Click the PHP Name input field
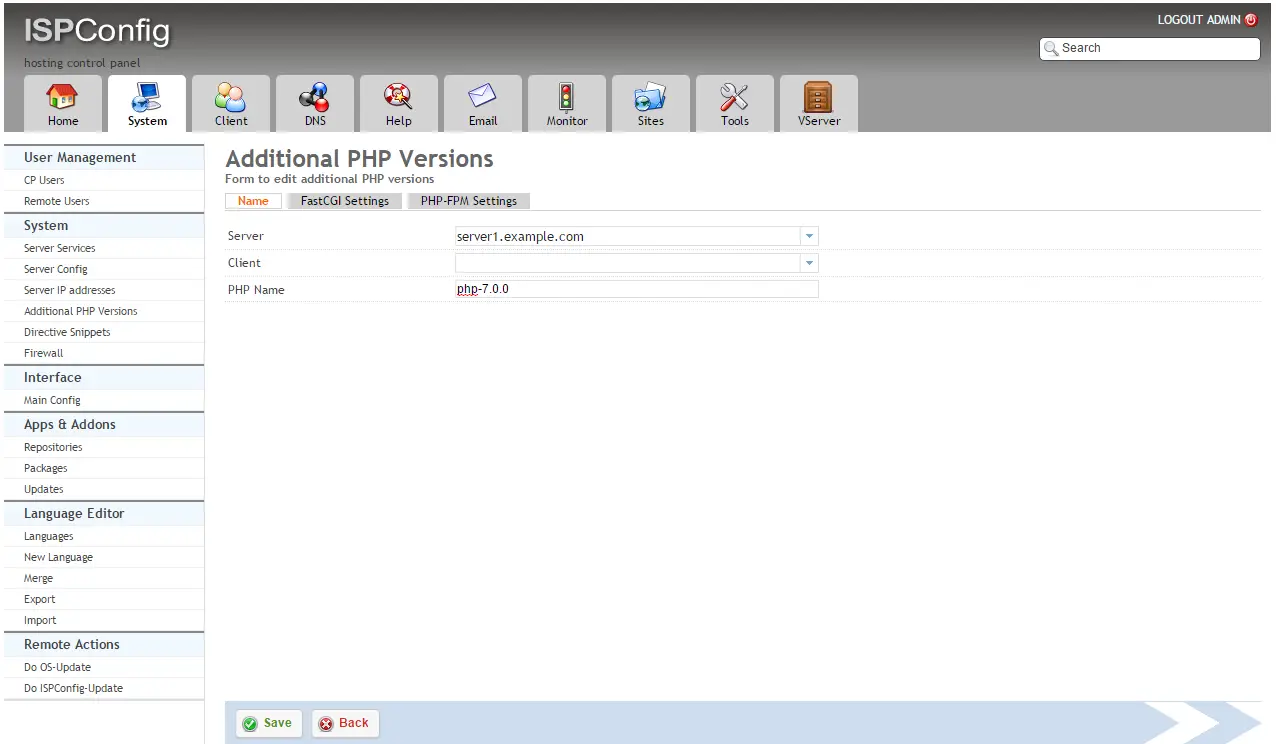Screen dimensions: 1276x744 point(637,289)
